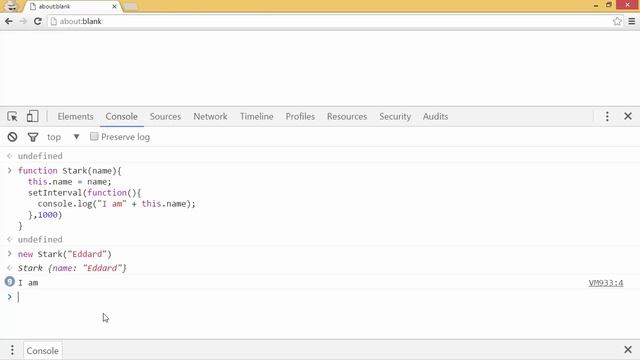Minimize the Chrome window

coord(596,5)
